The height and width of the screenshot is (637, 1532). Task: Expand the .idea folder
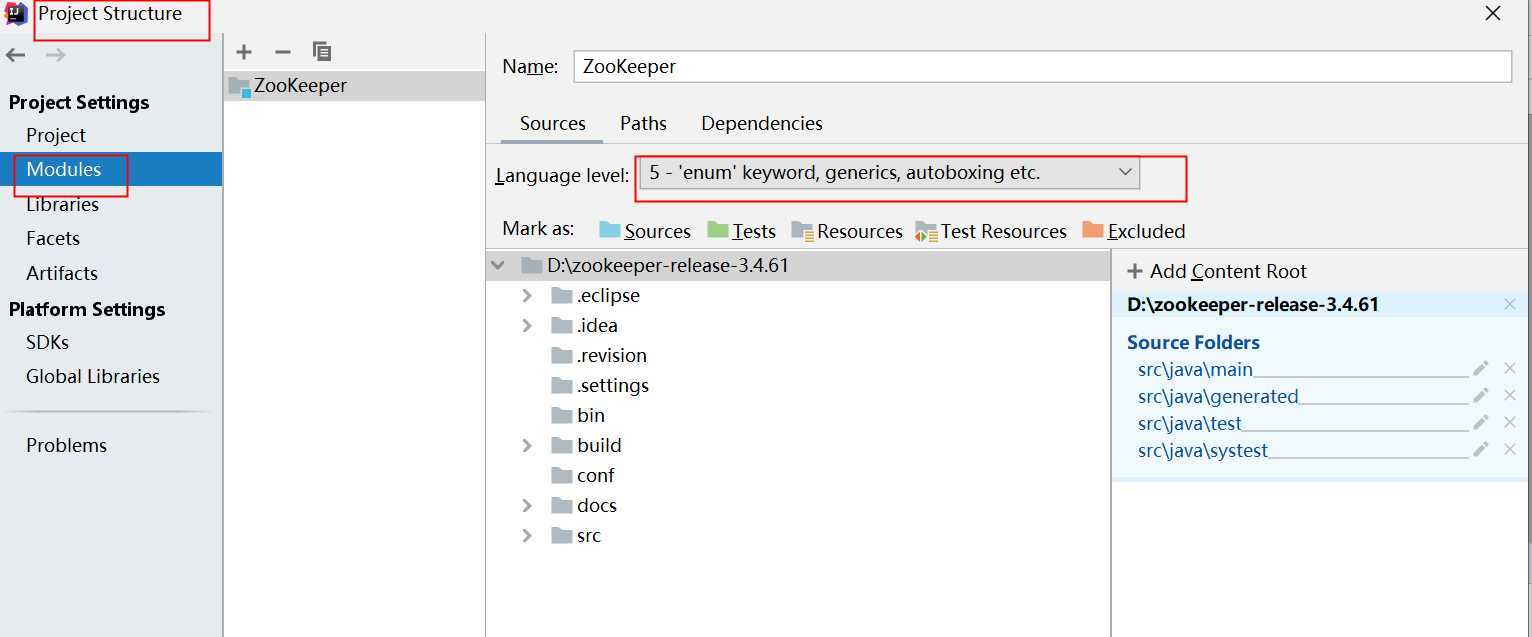pyautogui.click(x=527, y=326)
